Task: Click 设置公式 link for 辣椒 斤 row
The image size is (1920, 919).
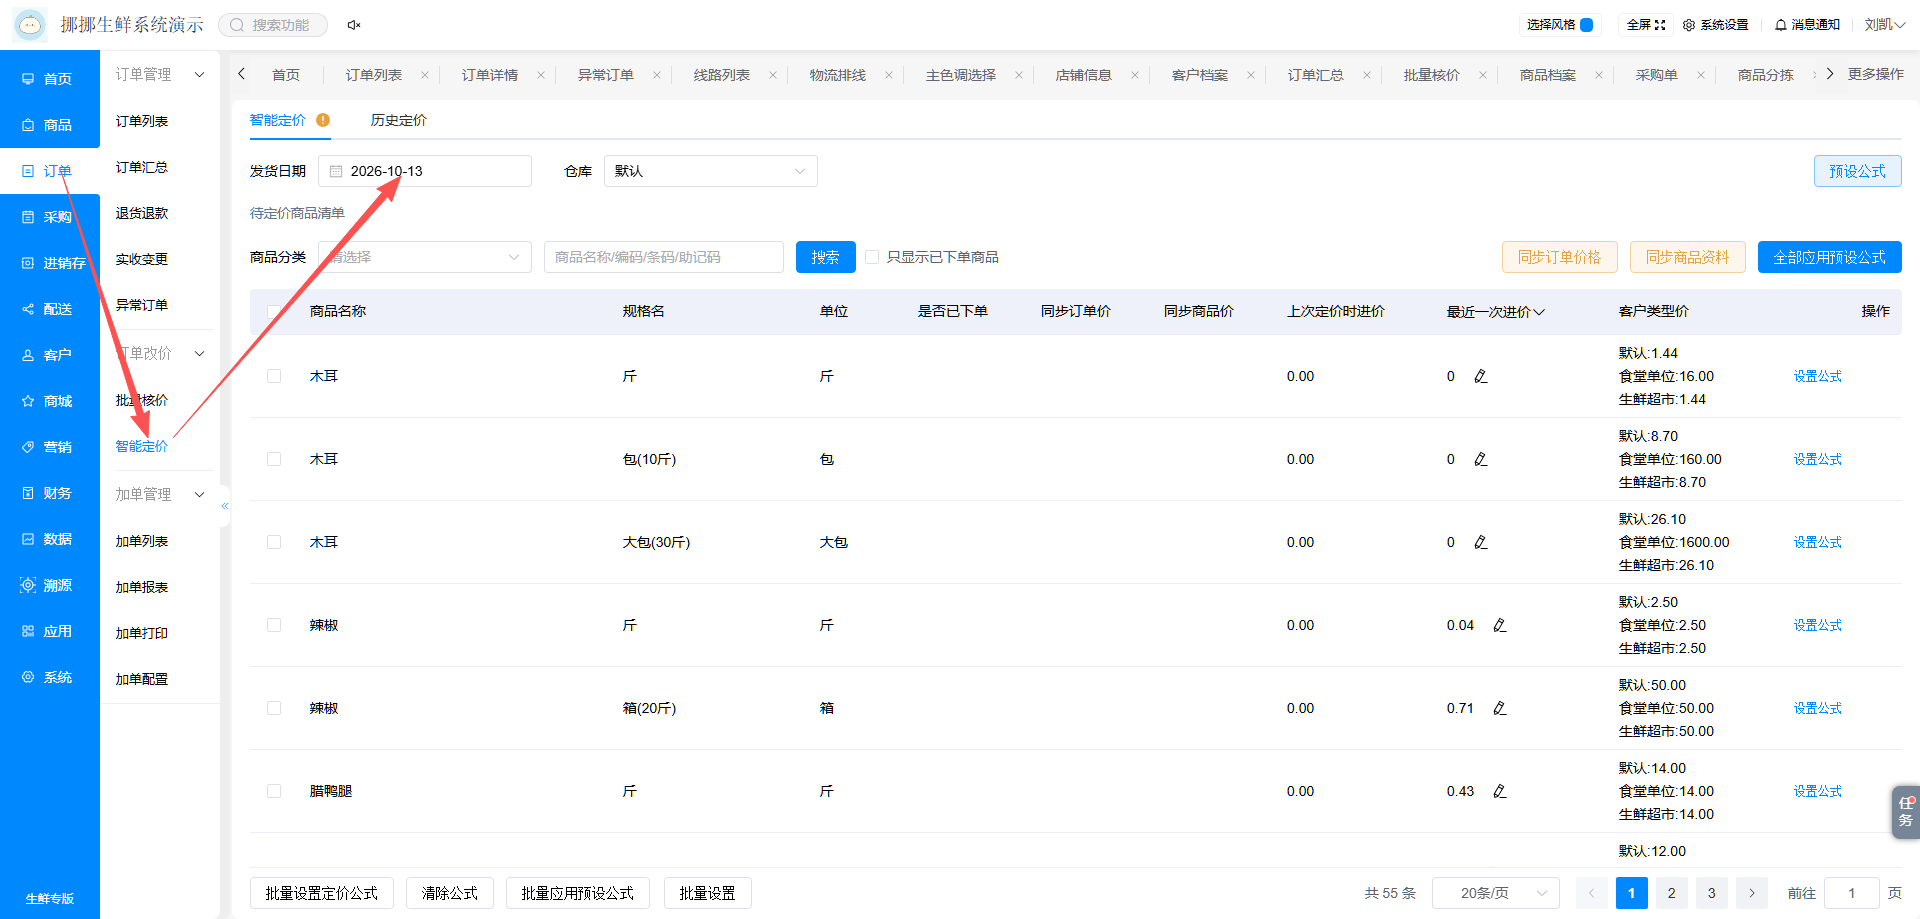Action: coord(1817,625)
